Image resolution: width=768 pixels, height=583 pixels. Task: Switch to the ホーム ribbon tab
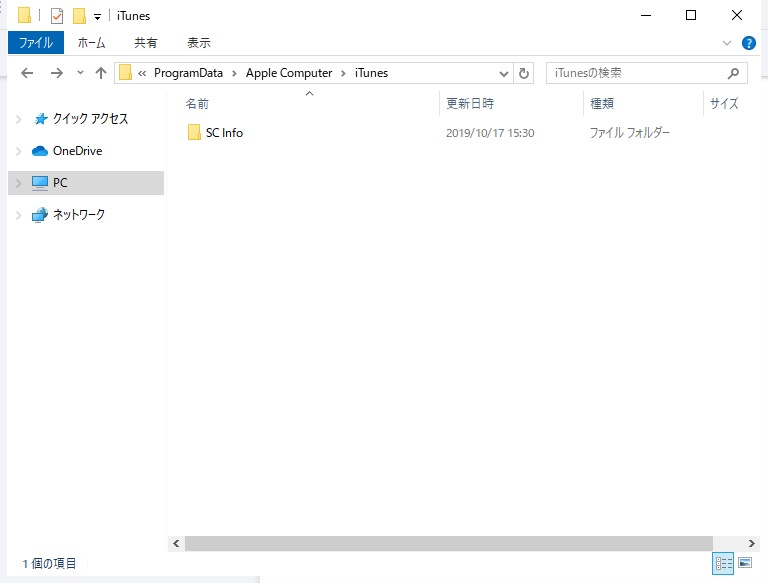tap(91, 43)
